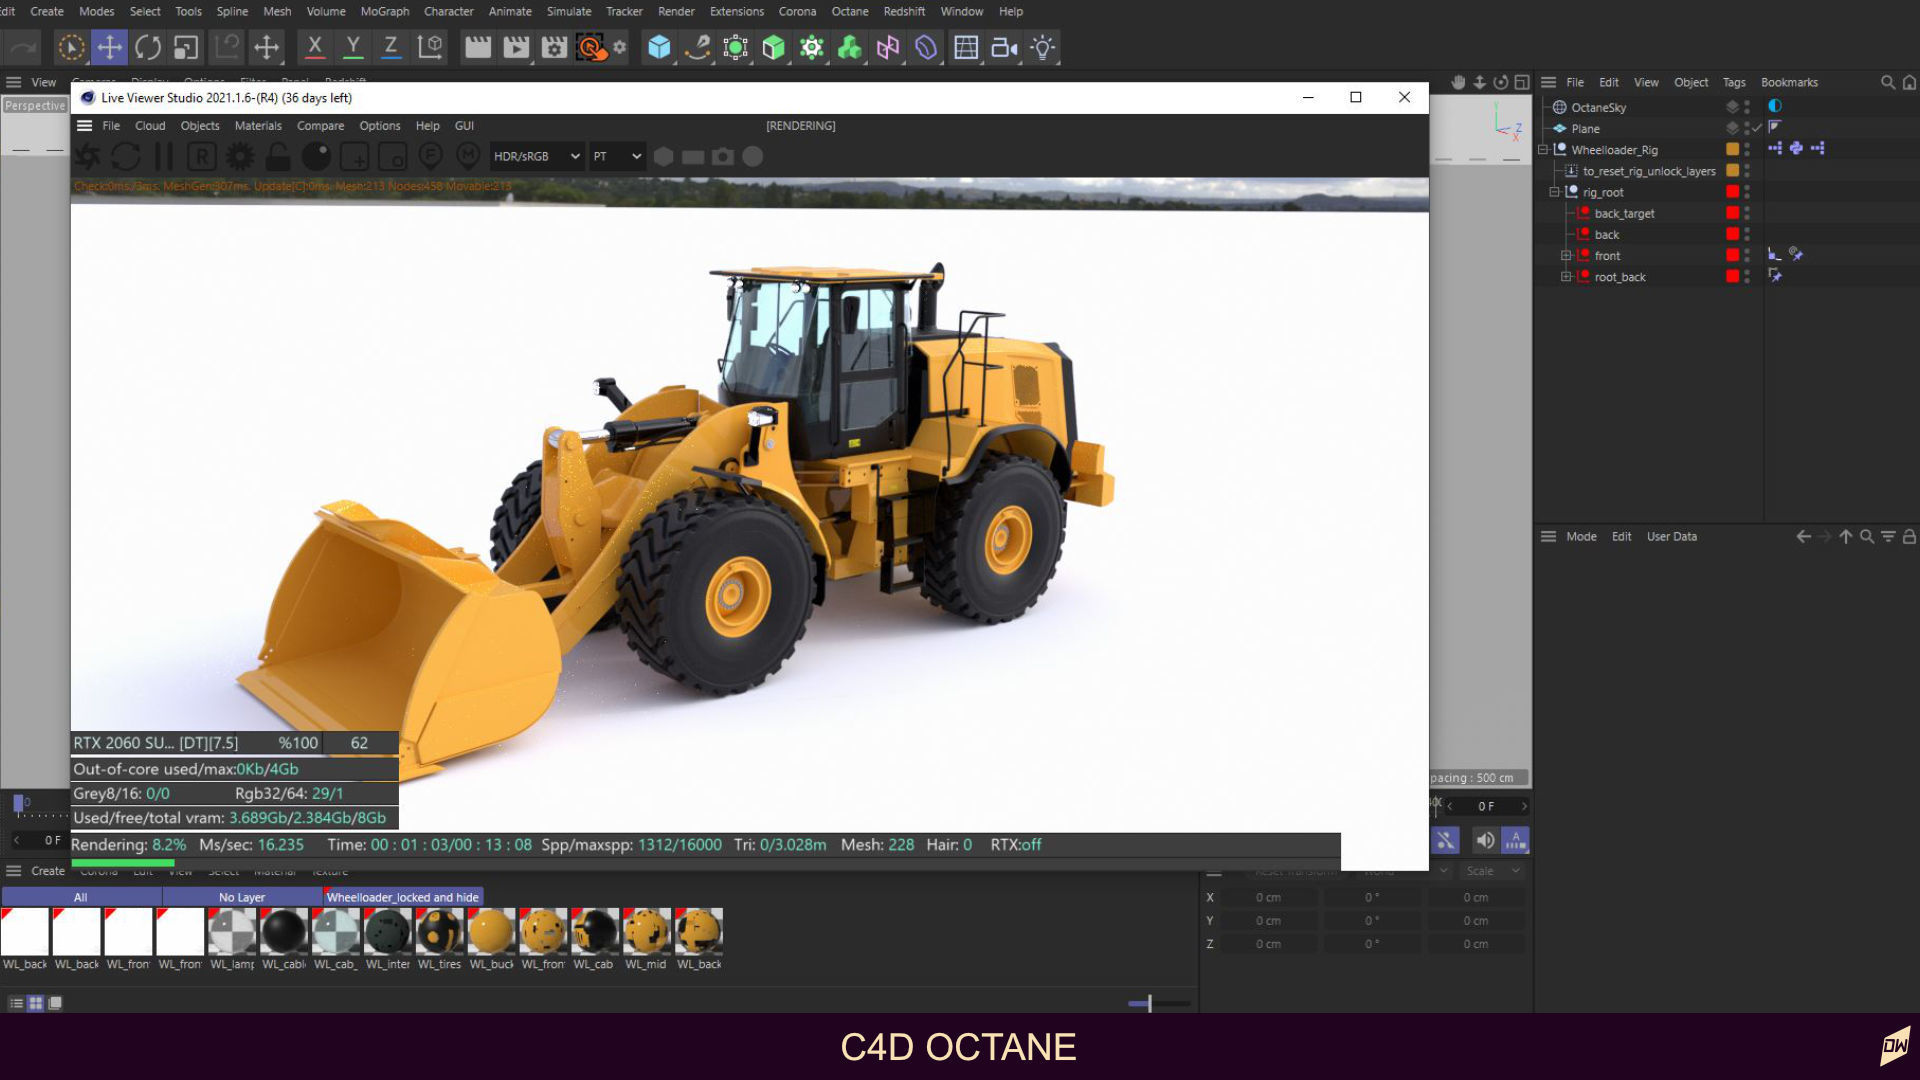Viewport: 1920px width, 1080px height.
Task: Click User Data in Attribute Manager
Action: click(1671, 537)
